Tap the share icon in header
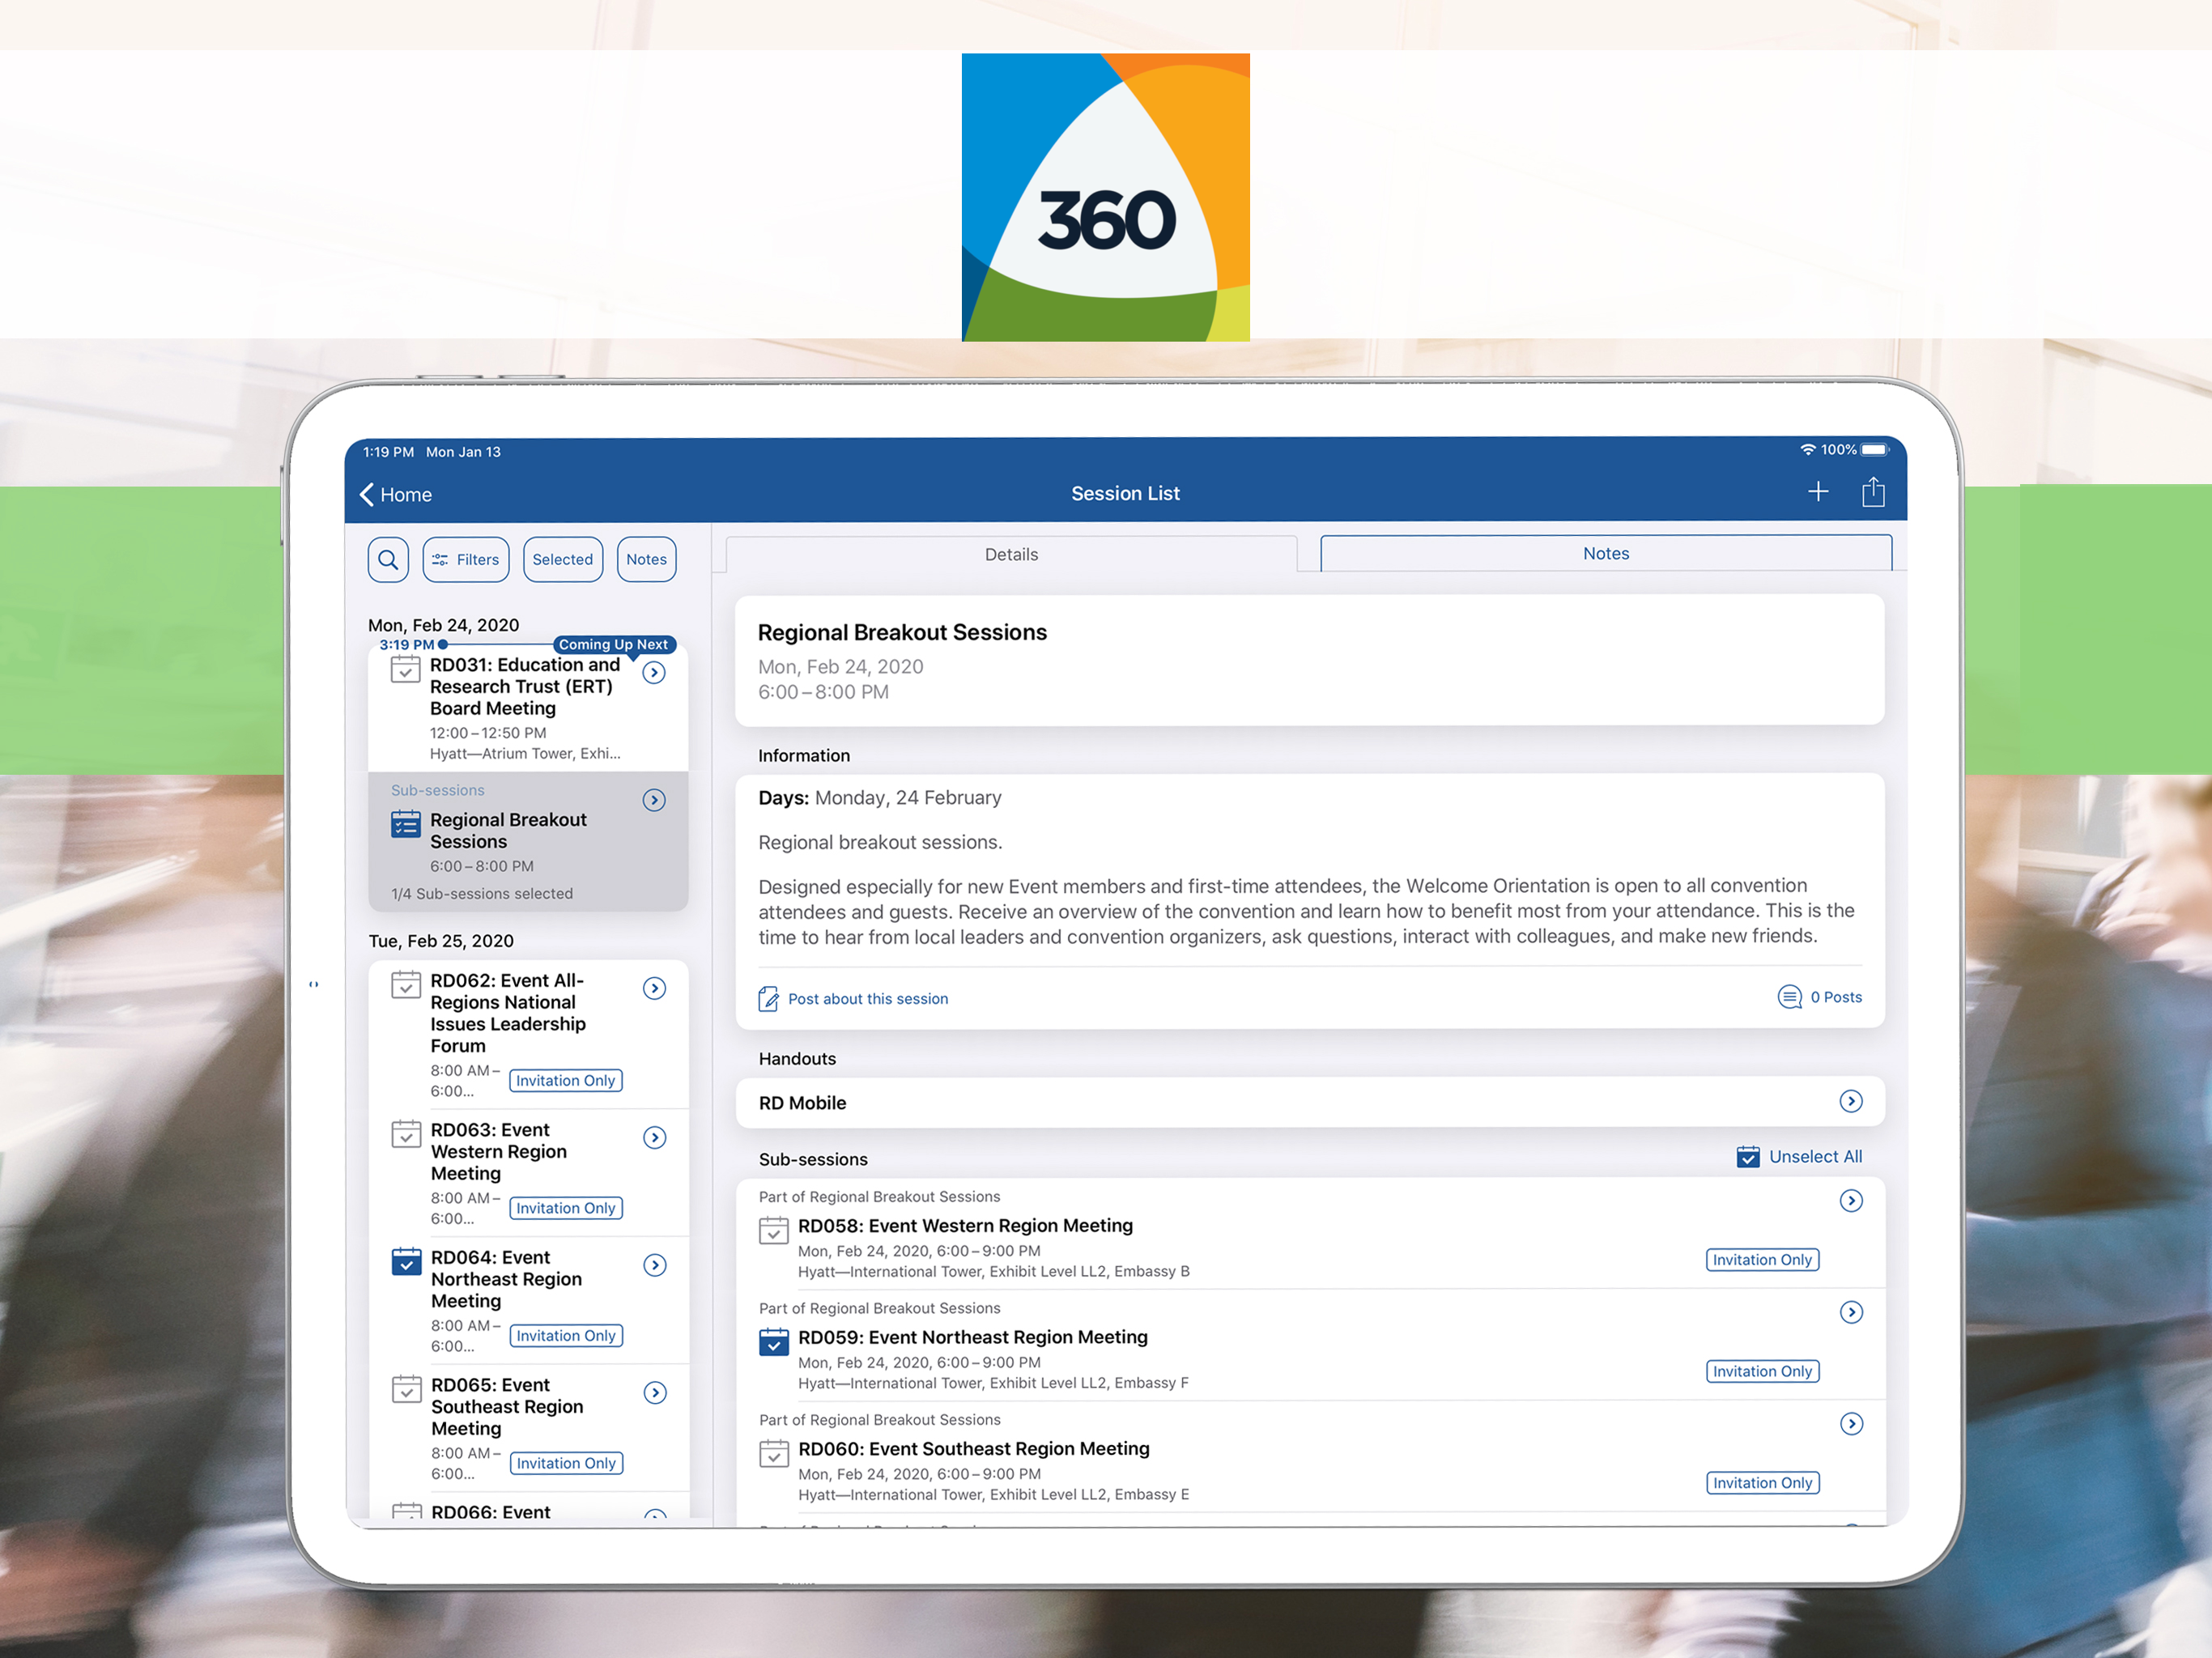The image size is (2212, 1658). (1873, 492)
